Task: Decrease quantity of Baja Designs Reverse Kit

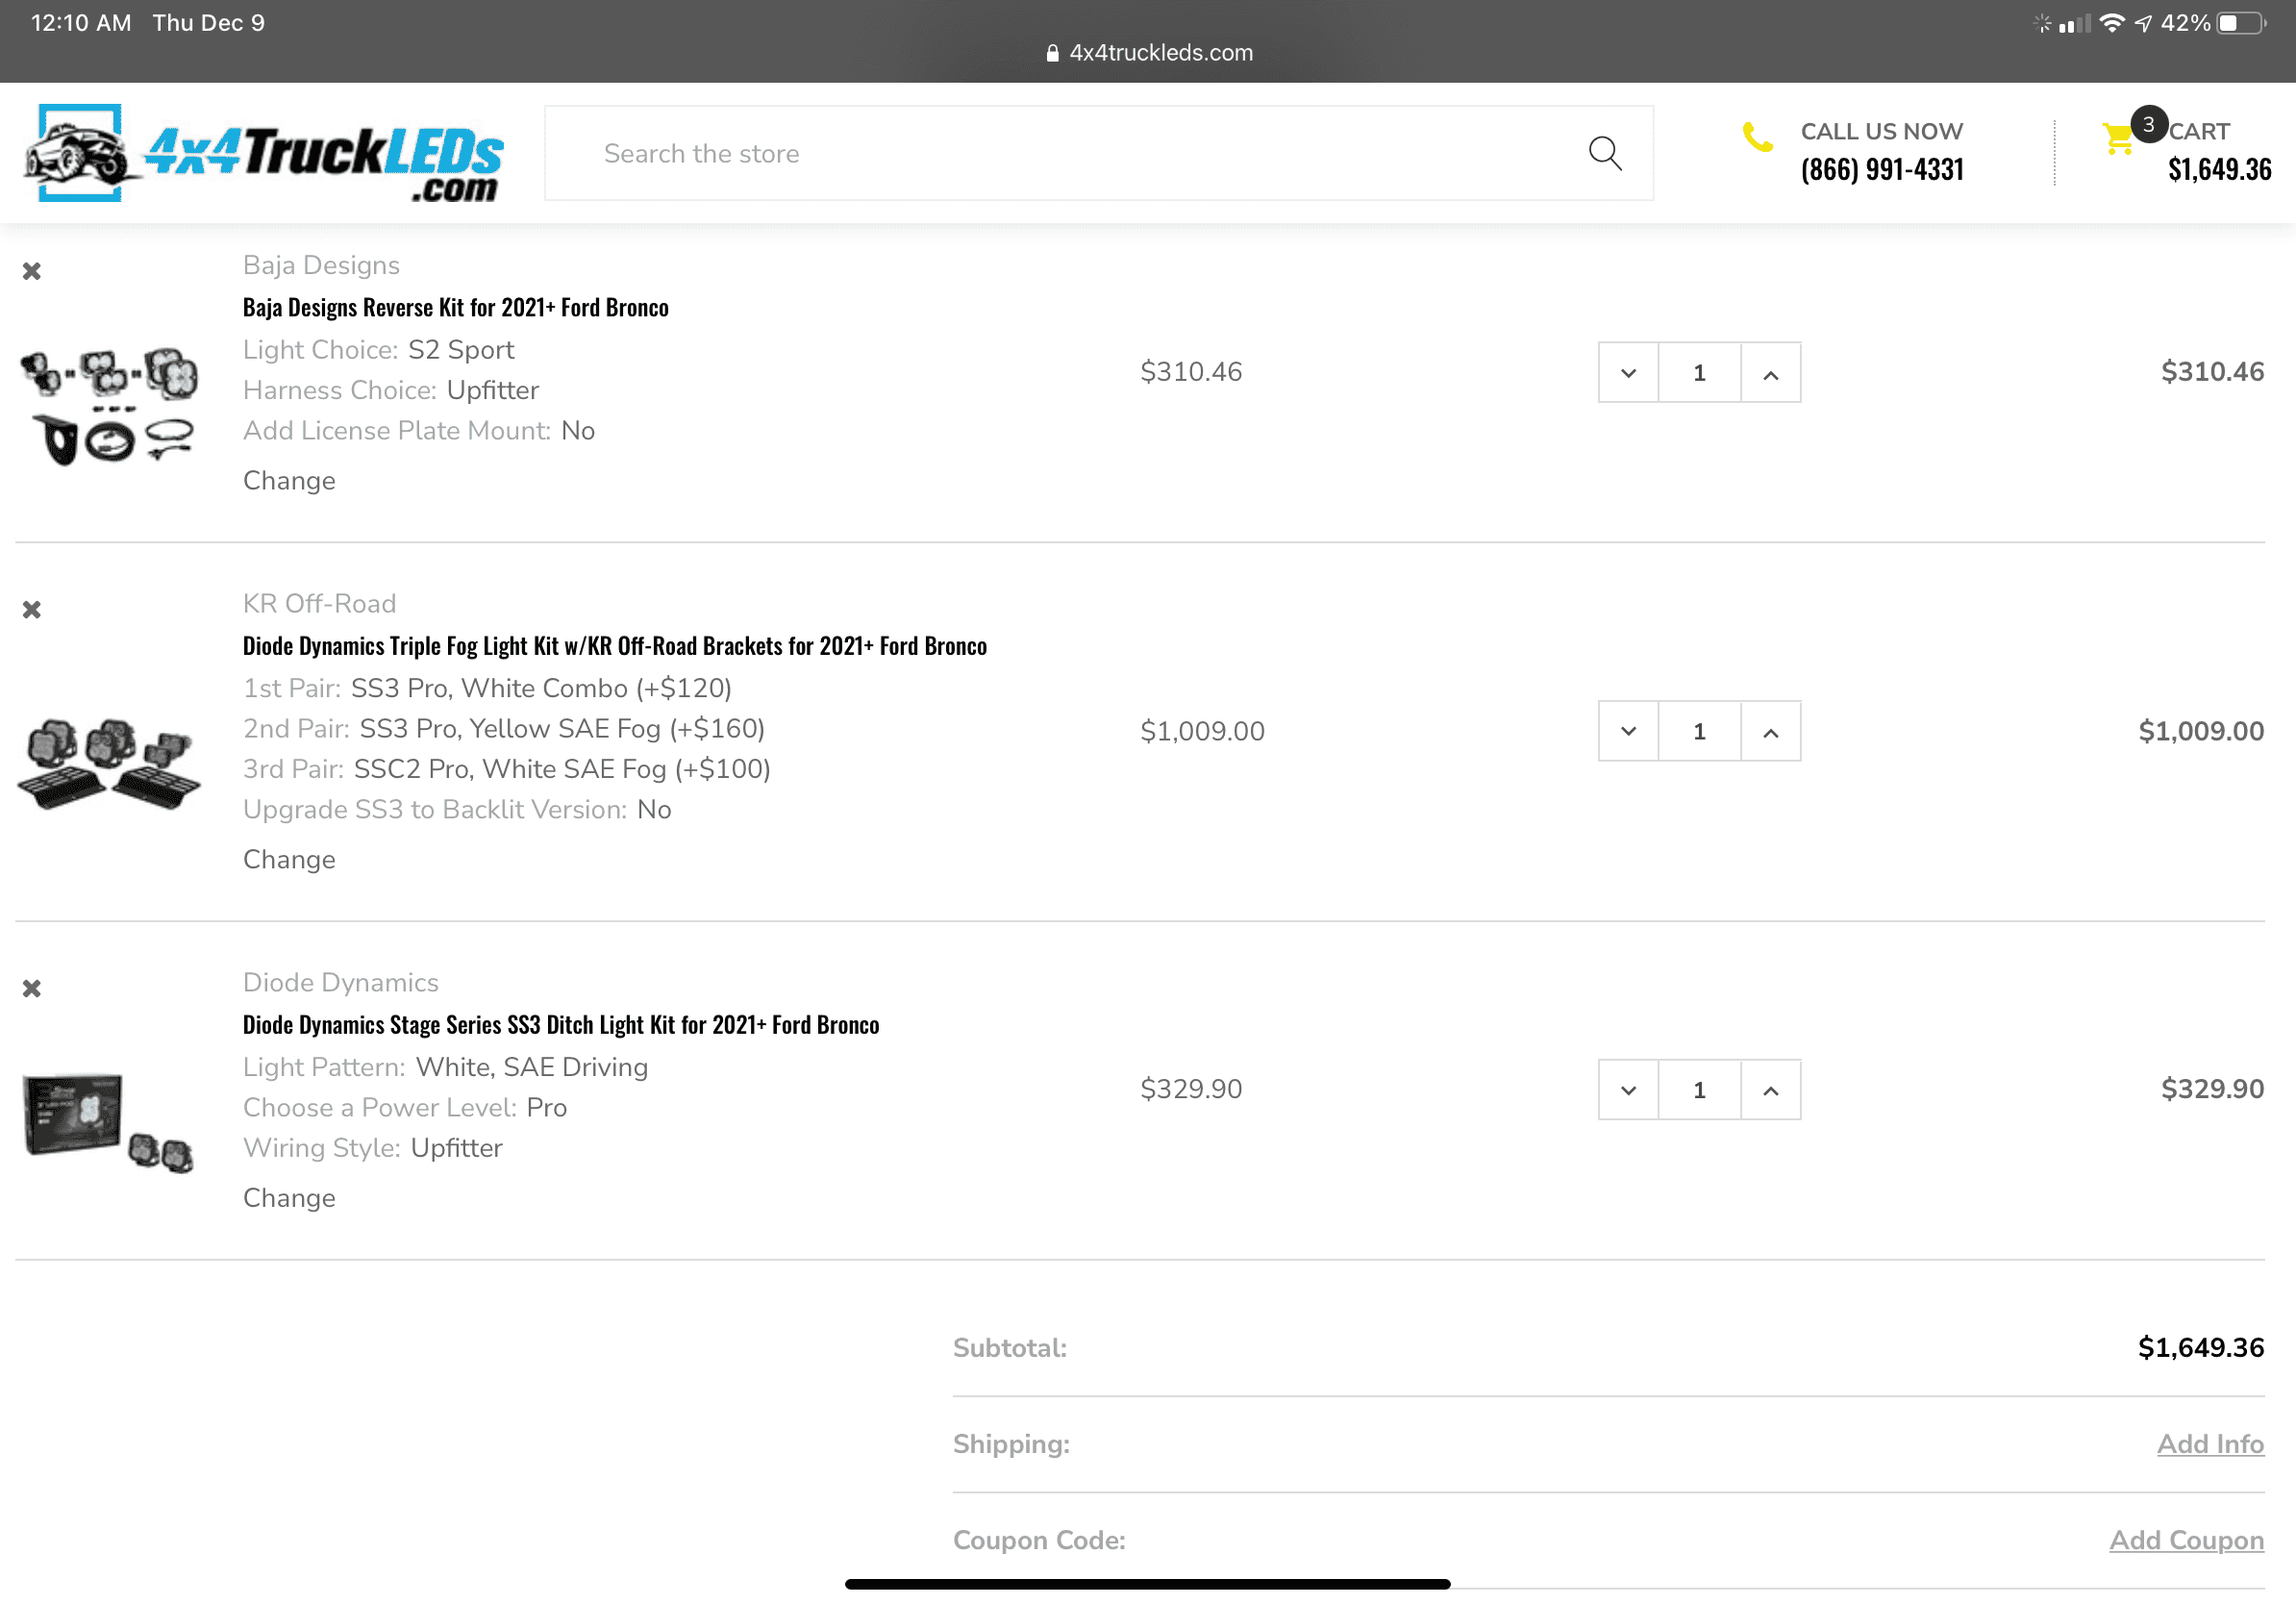Action: [1628, 373]
